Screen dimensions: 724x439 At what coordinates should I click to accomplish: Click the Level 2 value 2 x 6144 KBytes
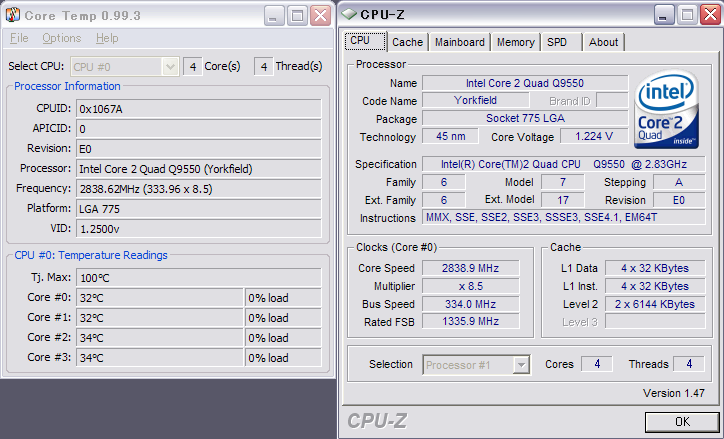pyautogui.click(x=655, y=304)
